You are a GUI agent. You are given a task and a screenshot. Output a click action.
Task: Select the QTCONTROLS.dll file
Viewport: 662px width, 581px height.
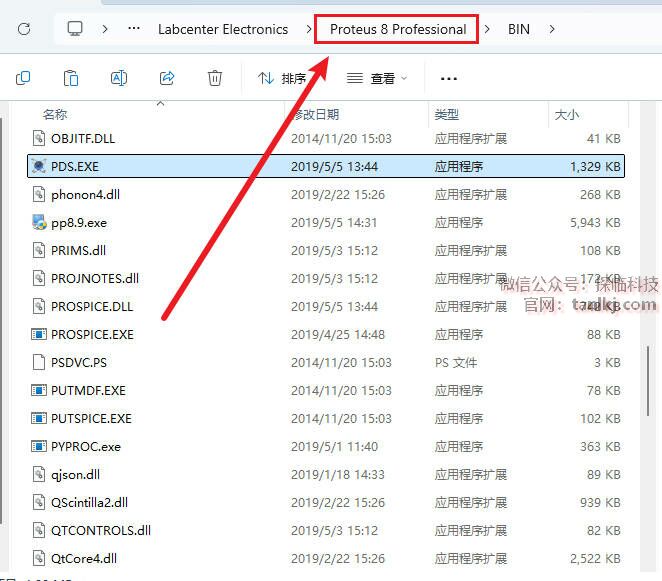(326, 530)
